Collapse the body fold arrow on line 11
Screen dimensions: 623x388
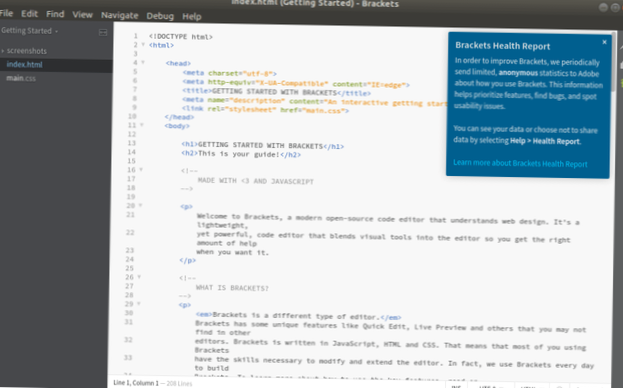click(141, 125)
